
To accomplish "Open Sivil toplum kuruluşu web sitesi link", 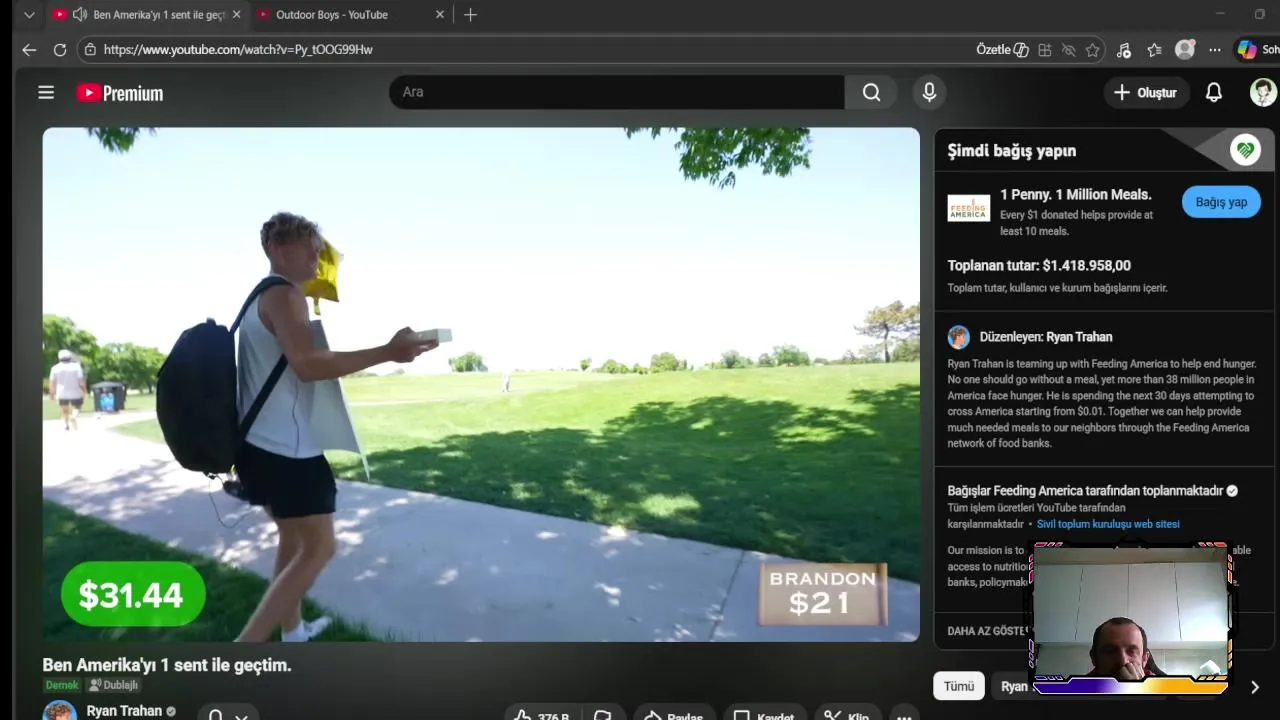I will (1108, 524).
